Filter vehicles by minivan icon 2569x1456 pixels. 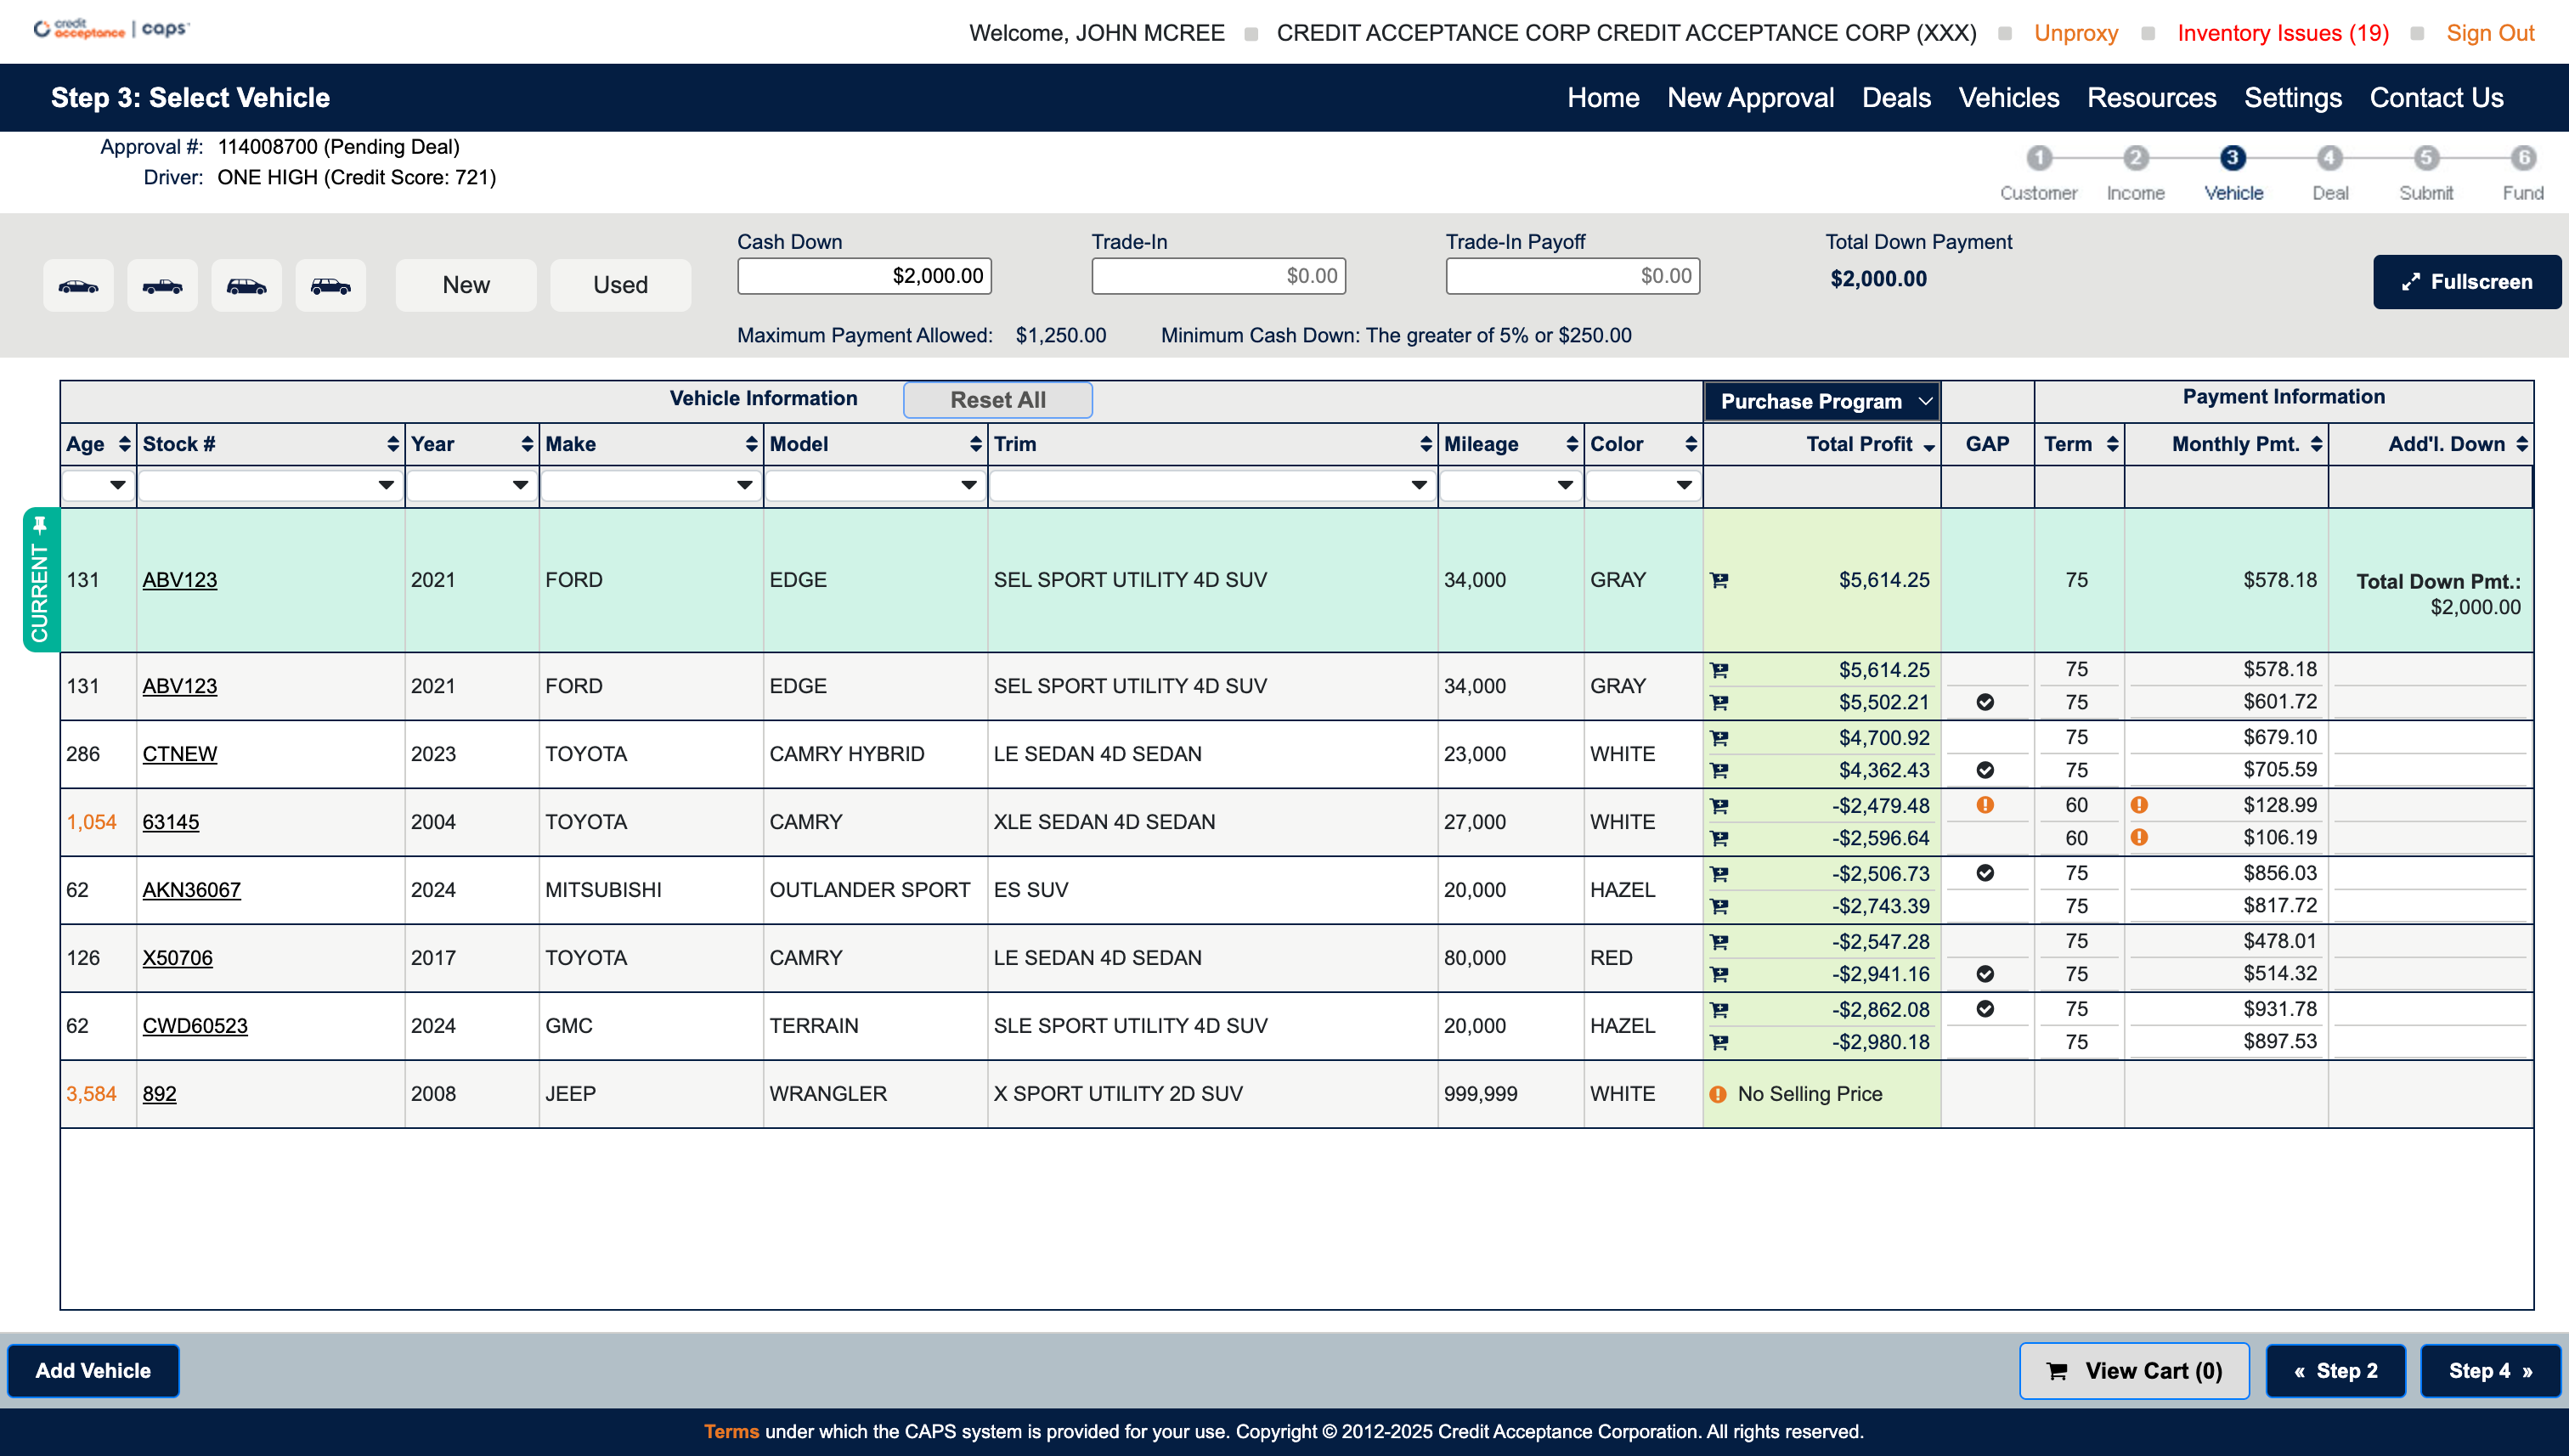(x=246, y=286)
